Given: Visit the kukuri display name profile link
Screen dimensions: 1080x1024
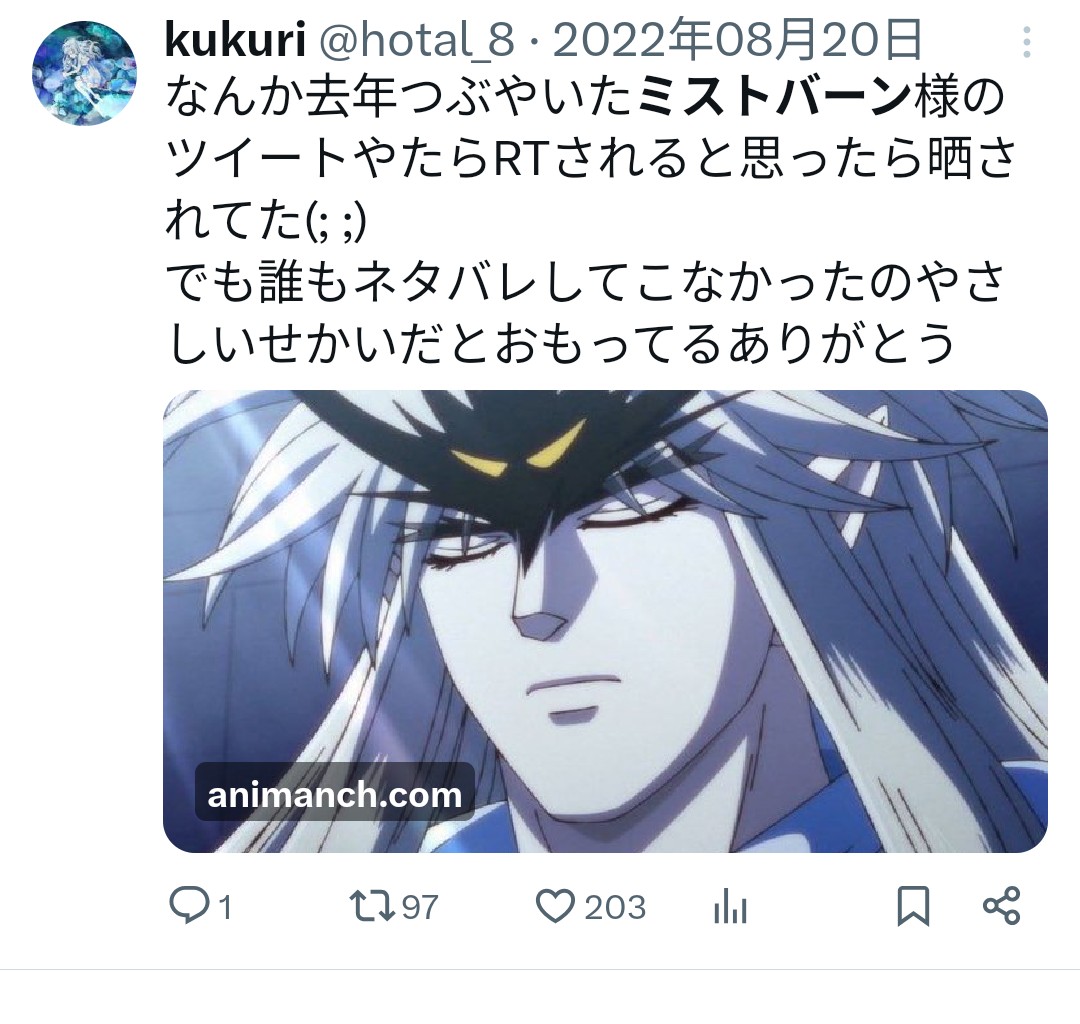Looking at the screenshot, I should tap(235, 40).
